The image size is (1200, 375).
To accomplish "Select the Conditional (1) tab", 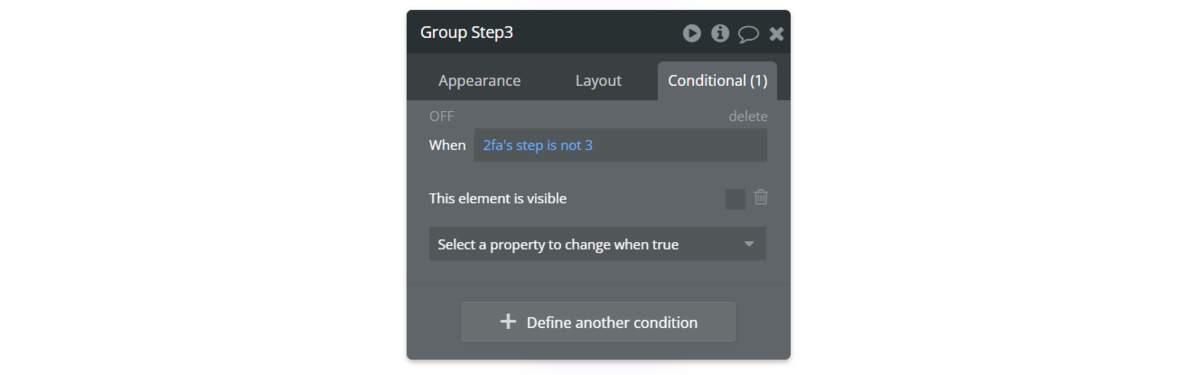I will click(x=717, y=81).
